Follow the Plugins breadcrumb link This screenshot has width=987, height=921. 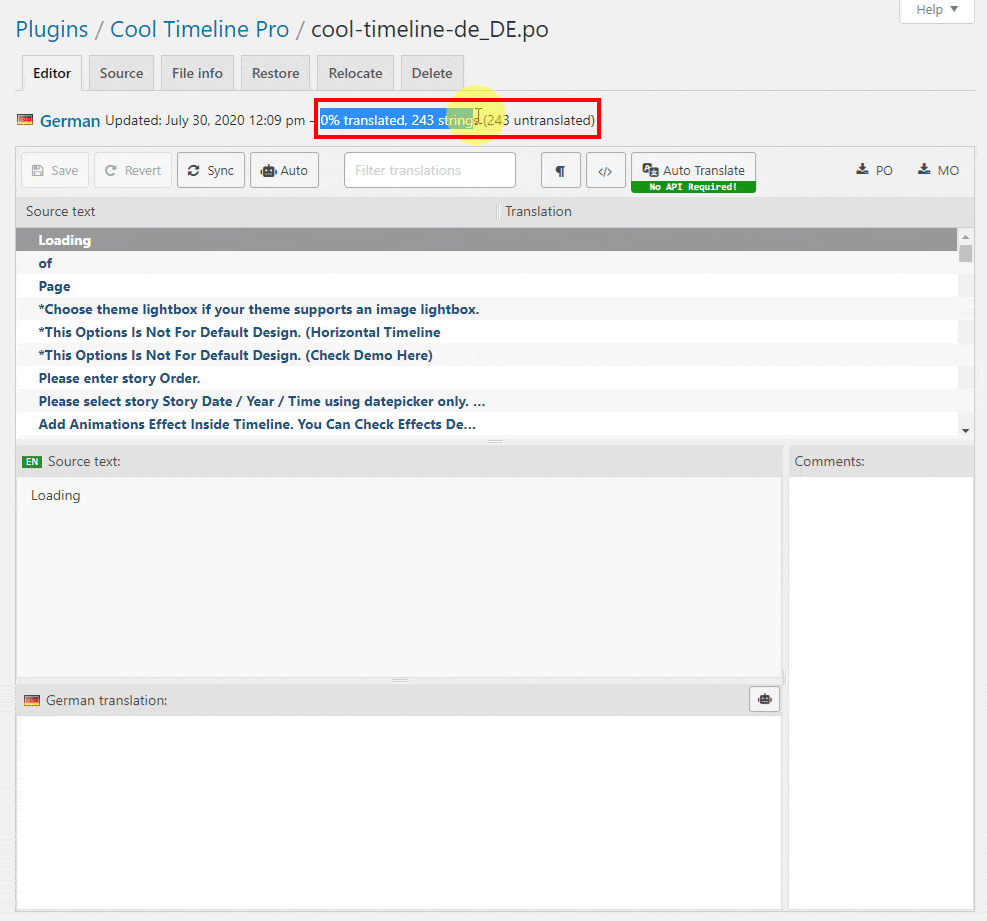tap(52, 30)
